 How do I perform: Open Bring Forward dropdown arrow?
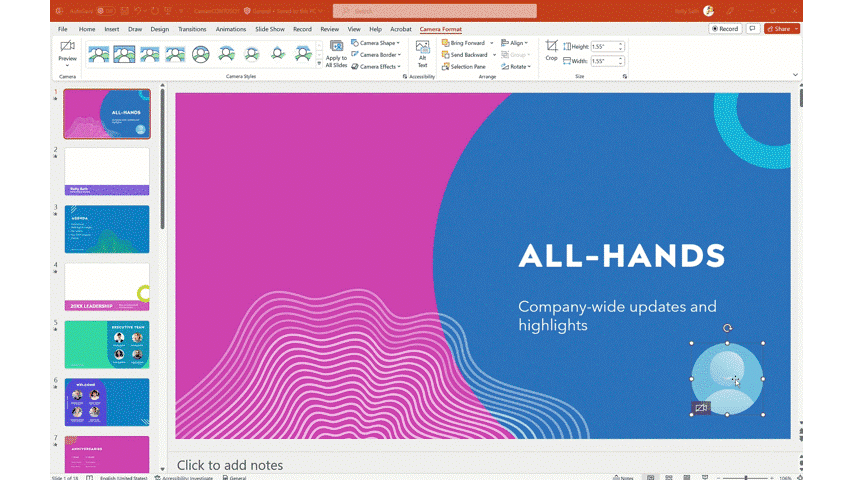[492, 43]
